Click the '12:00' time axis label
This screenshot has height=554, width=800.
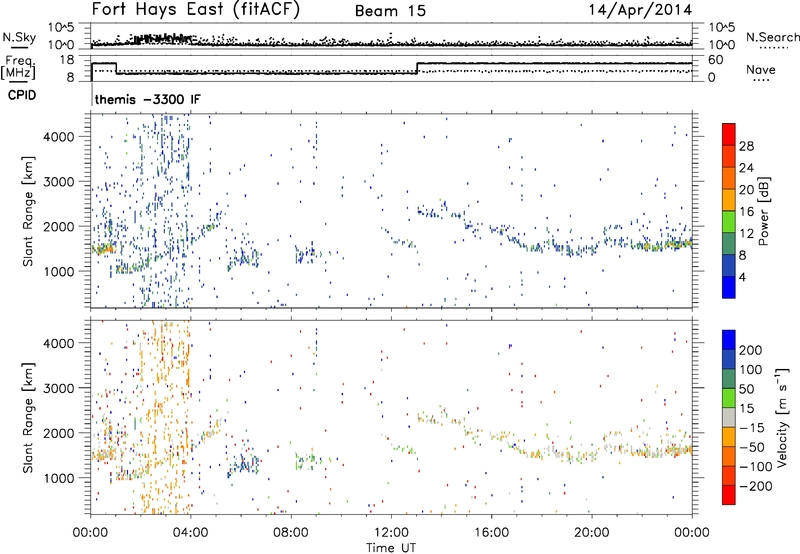(391, 533)
